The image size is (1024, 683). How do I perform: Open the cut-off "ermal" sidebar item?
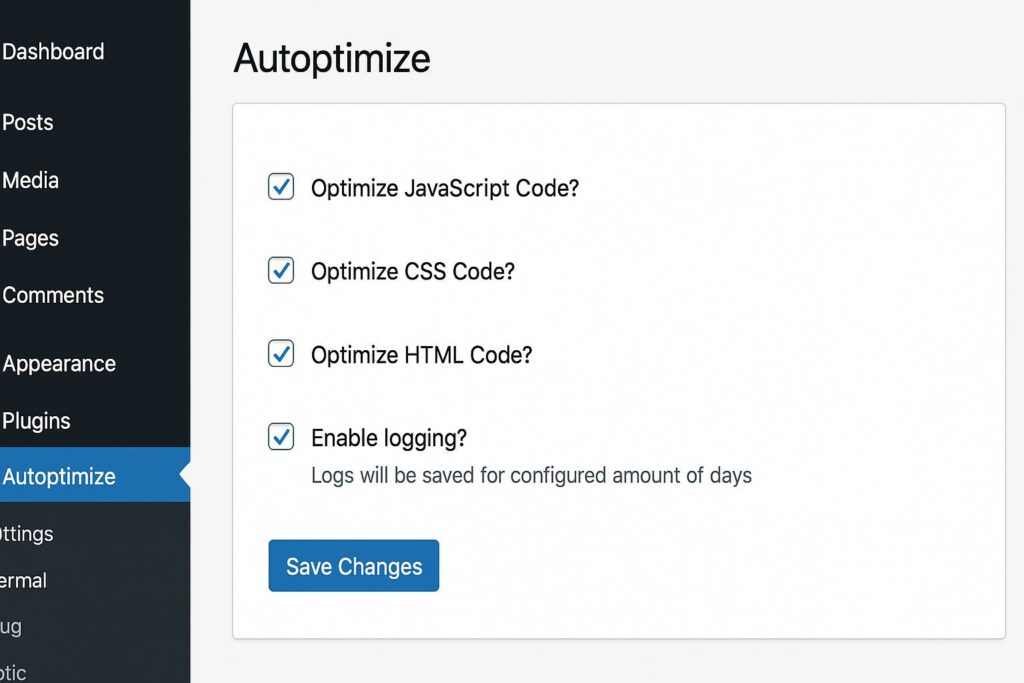(x=24, y=581)
